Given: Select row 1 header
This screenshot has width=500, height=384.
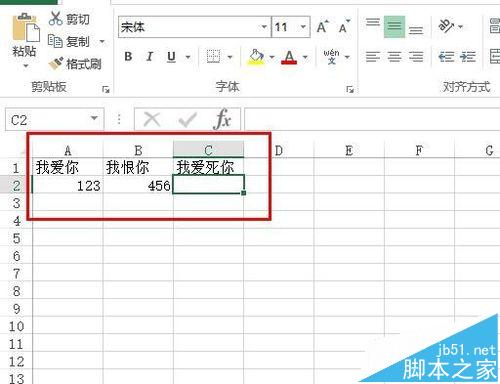Looking at the screenshot, I should coord(16,167).
